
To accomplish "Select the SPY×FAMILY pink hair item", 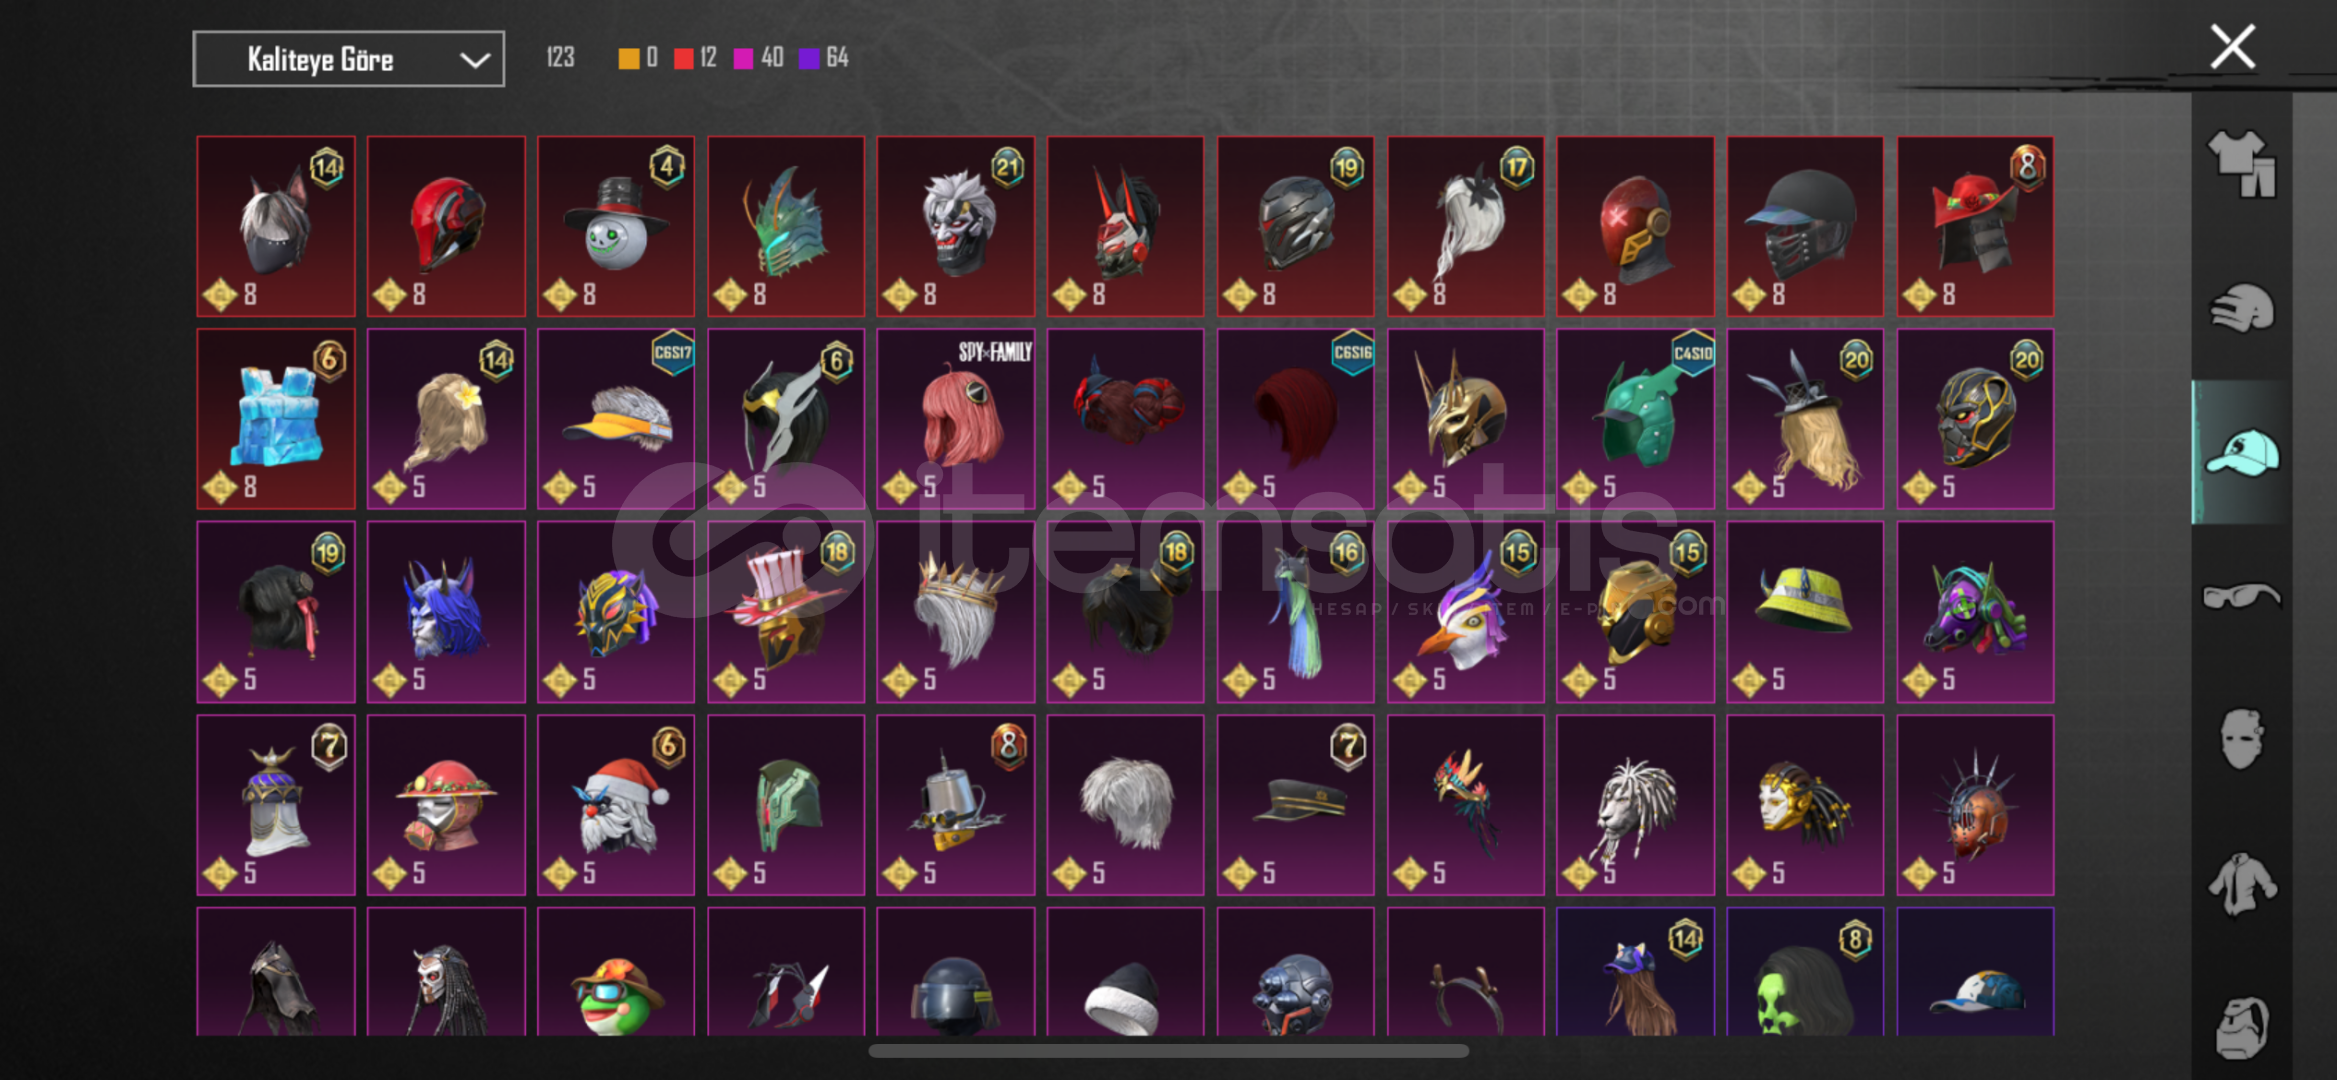I will pyautogui.click(x=955, y=419).
